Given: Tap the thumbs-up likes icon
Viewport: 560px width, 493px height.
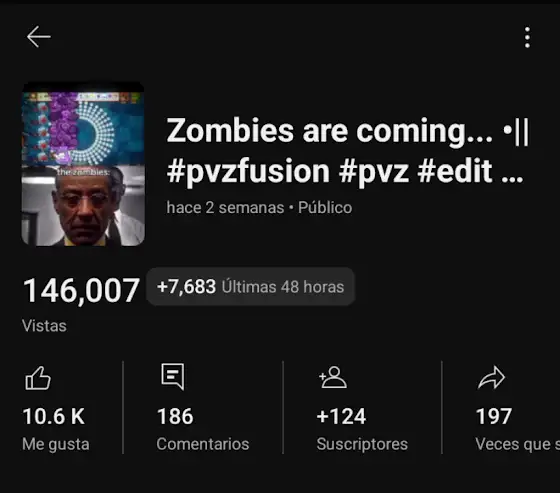Looking at the screenshot, I should point(38,378).
